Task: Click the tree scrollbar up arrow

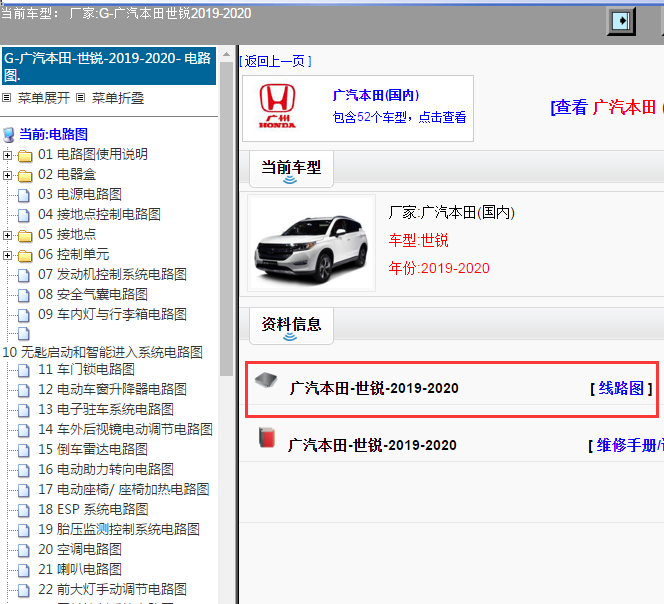Action: 227,54
